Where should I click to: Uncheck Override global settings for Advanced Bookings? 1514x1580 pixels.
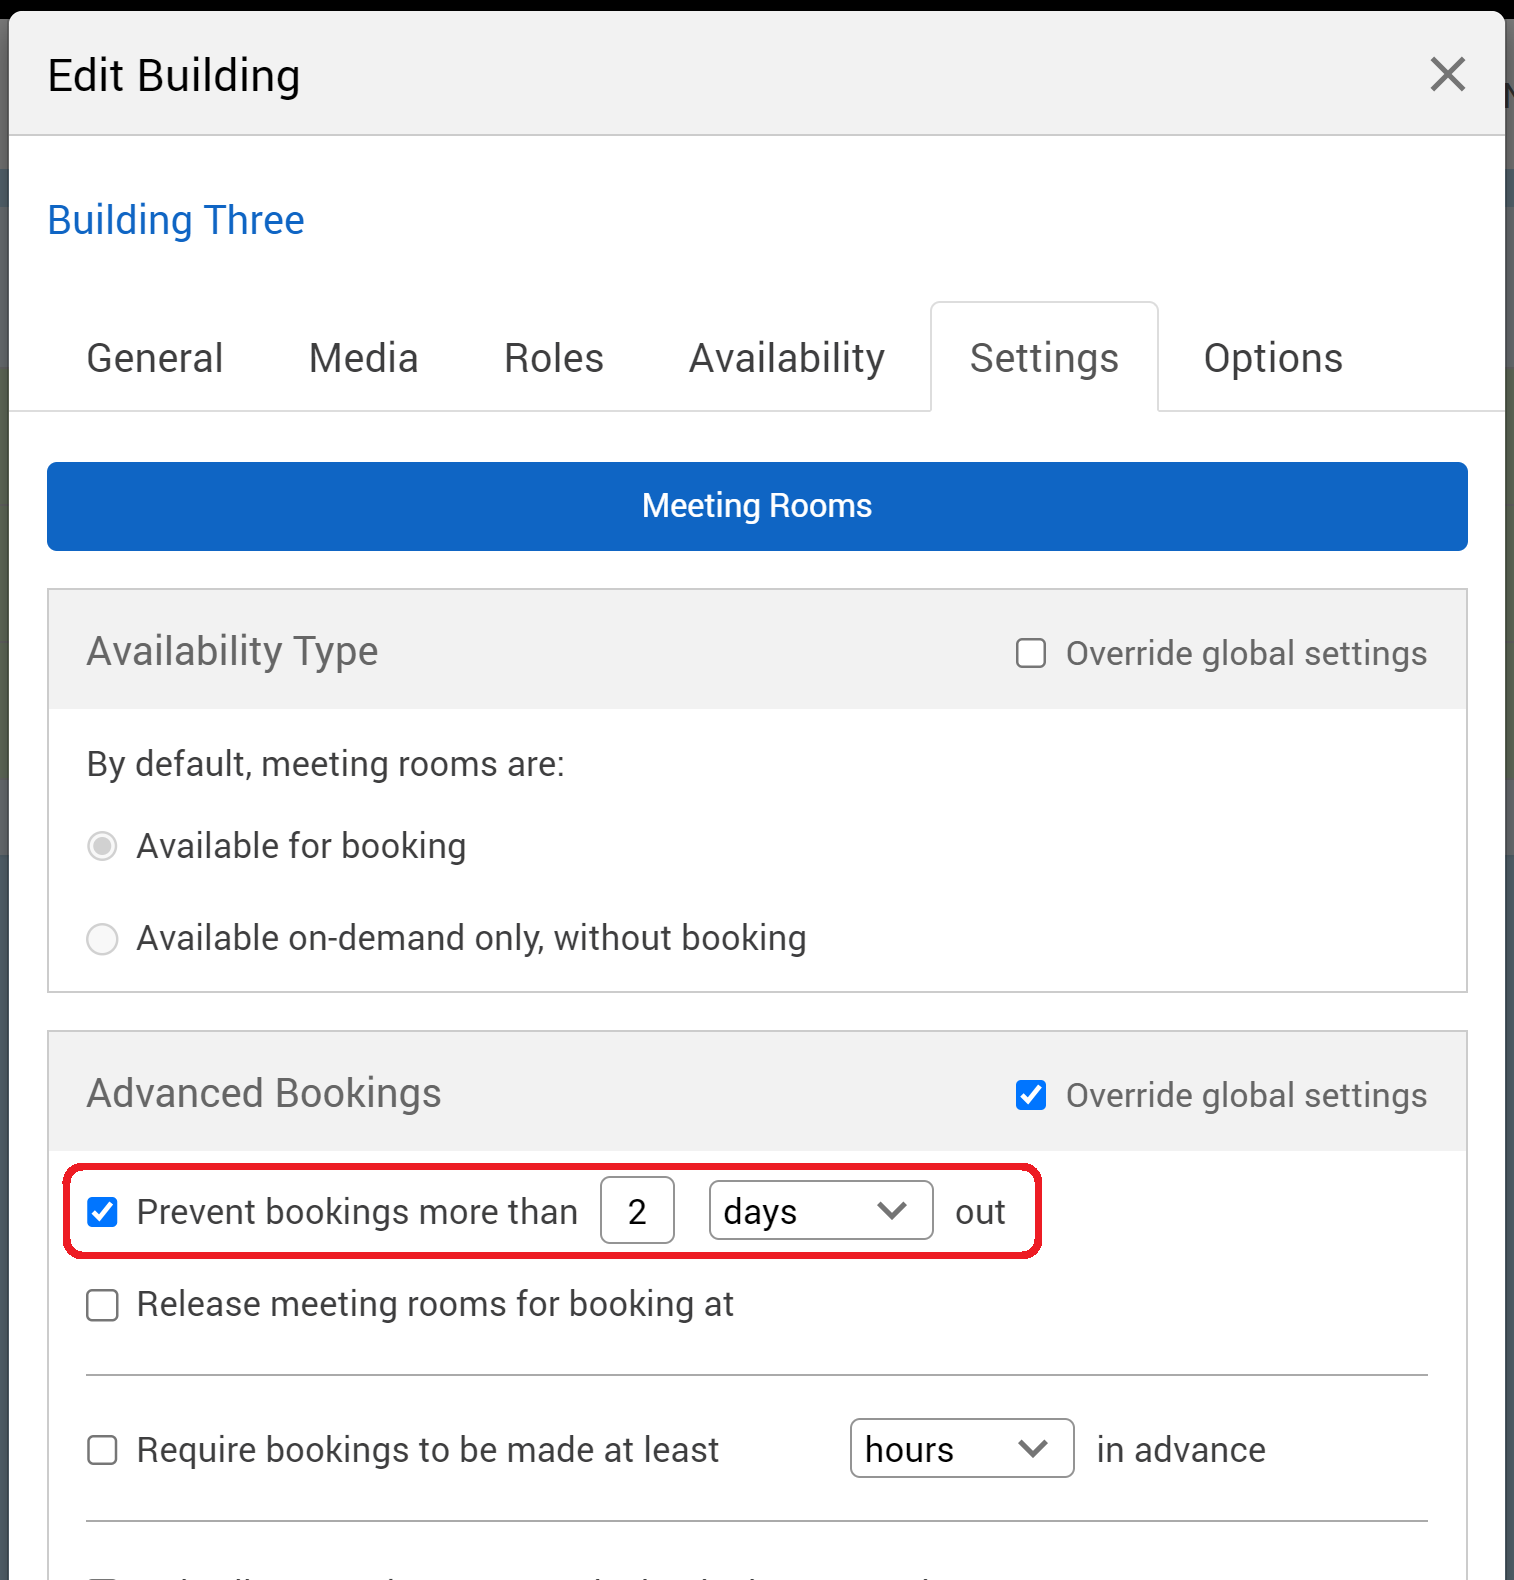(1031, 1095)
